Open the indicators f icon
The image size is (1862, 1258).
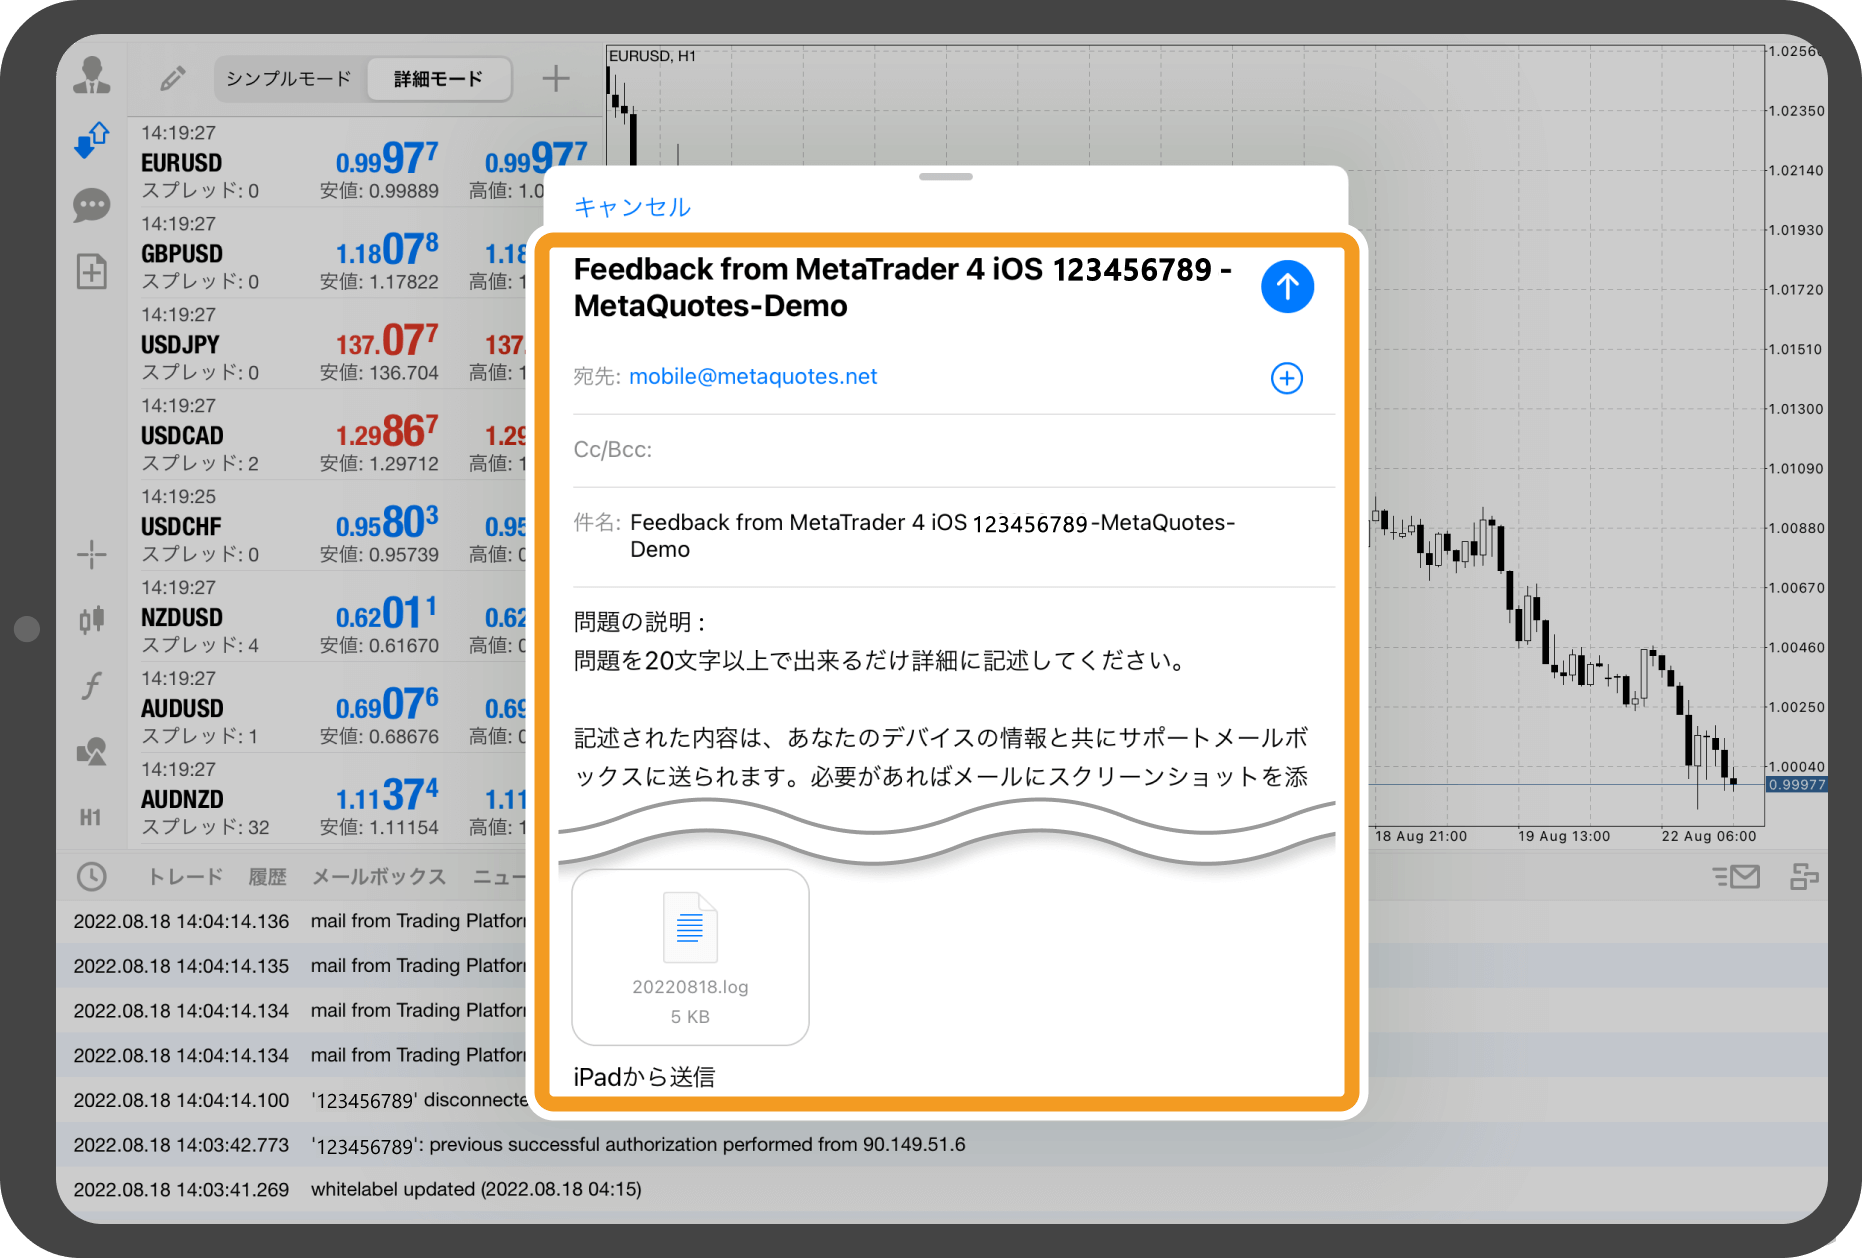(91, 686)
